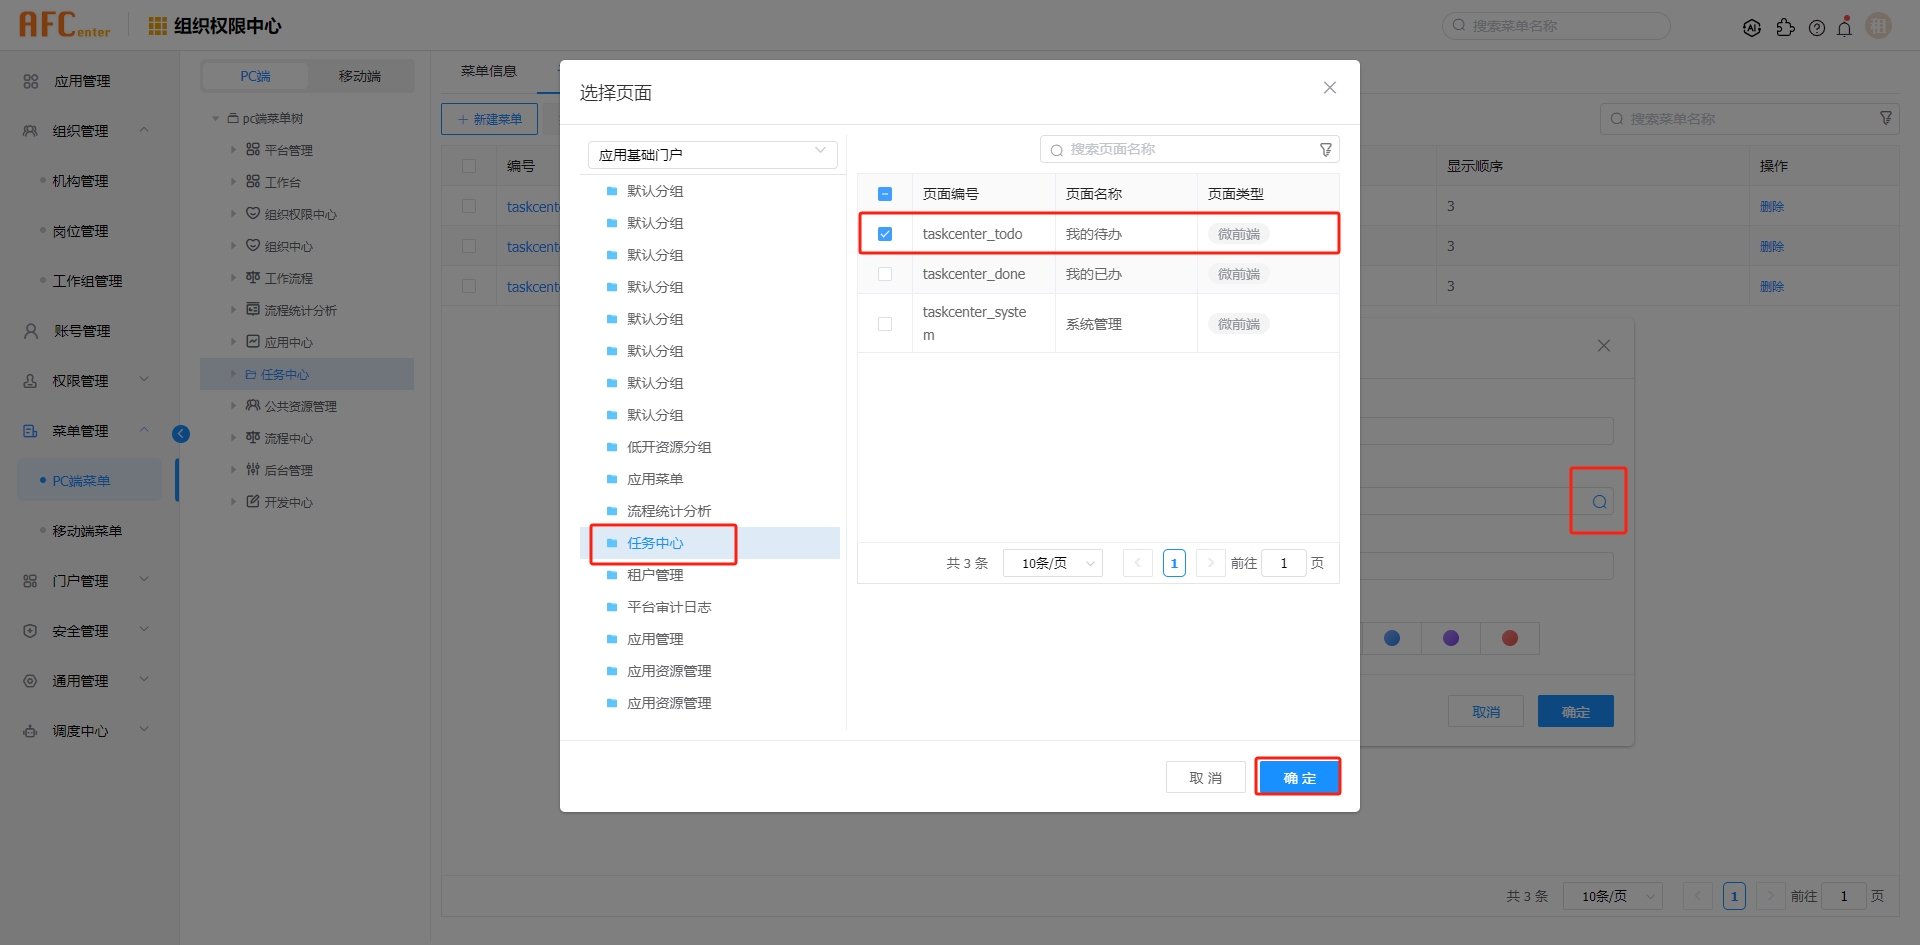
Task: Uncheck the taskcenter_todo page checkbox
Action: [885, 233]
